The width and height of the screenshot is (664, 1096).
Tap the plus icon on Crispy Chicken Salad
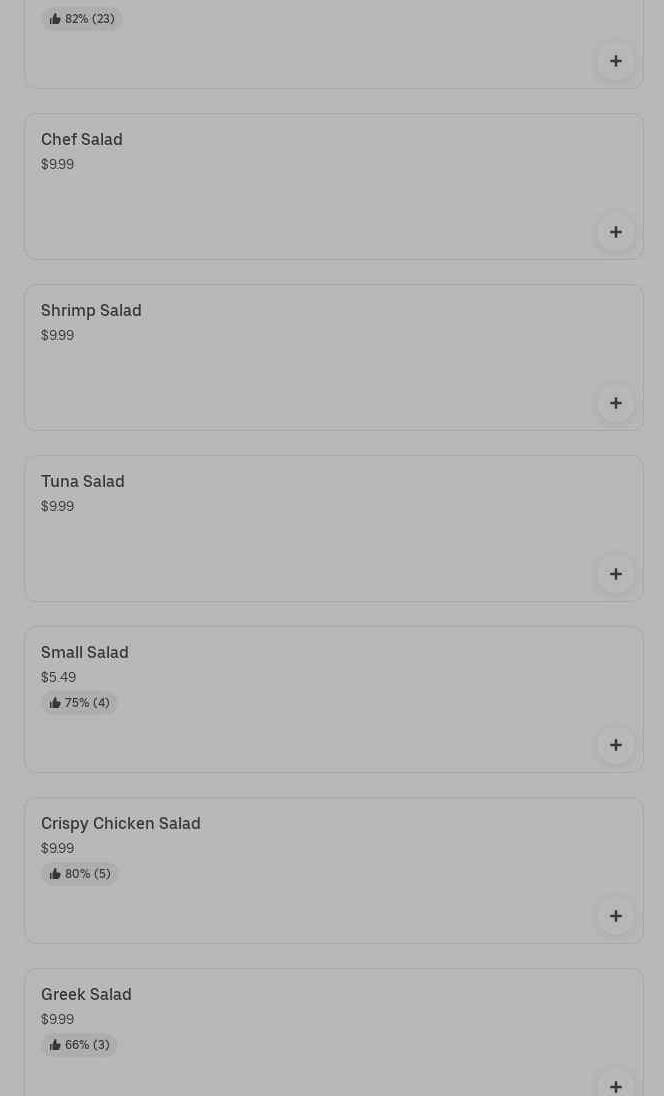[x=616, y=916]
